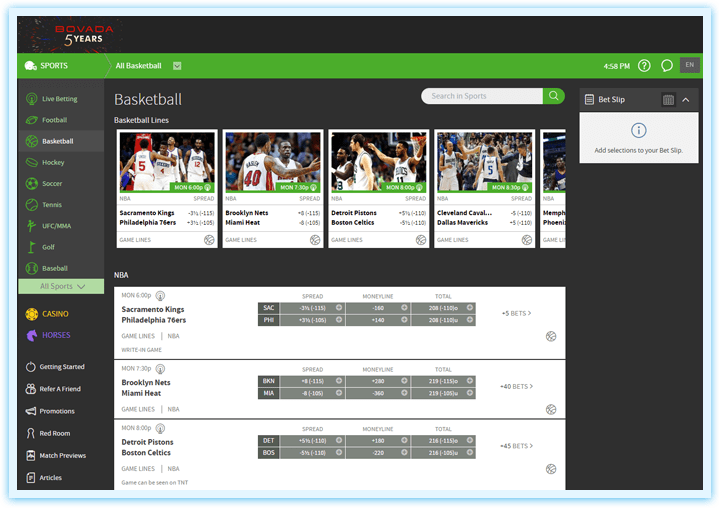Click the Match Previews icon
The width and height of the screenshot is (719, 509).
click(31, 455)
